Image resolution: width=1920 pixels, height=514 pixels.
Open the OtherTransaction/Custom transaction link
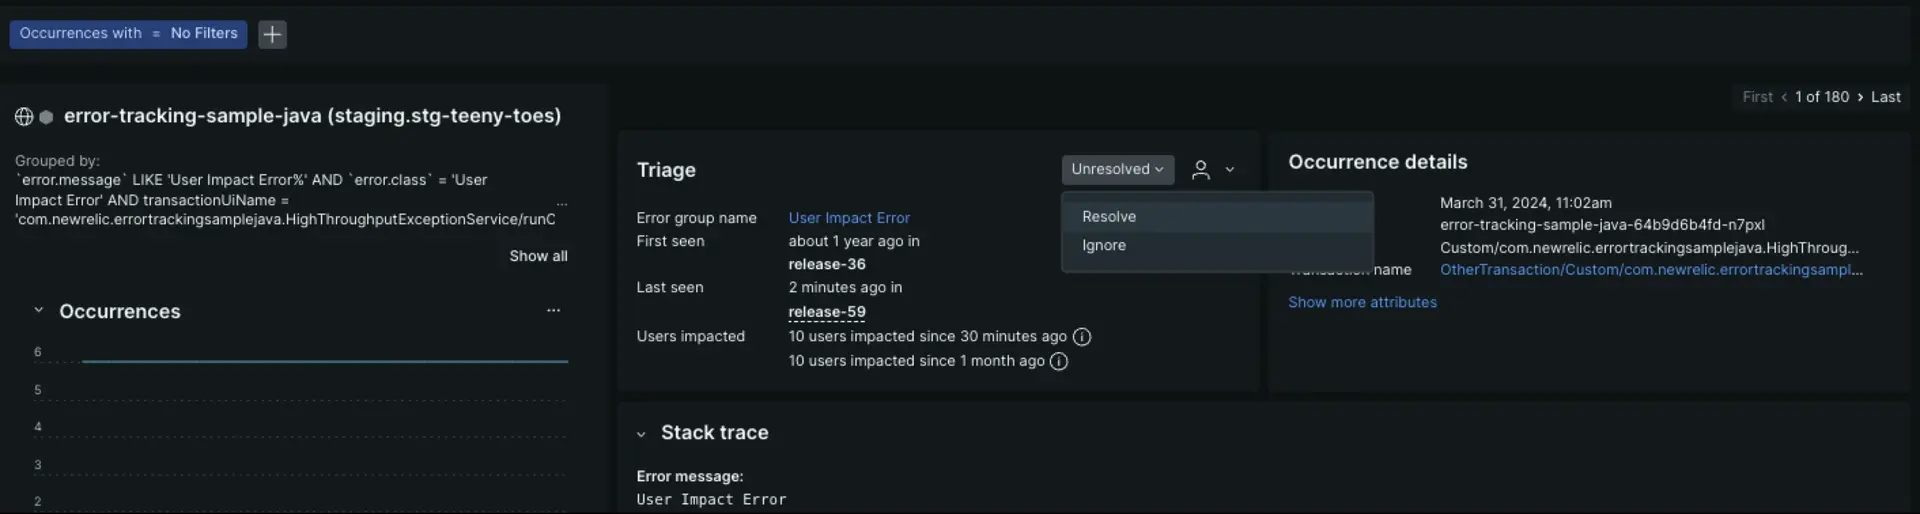[x=1651, y=270]
